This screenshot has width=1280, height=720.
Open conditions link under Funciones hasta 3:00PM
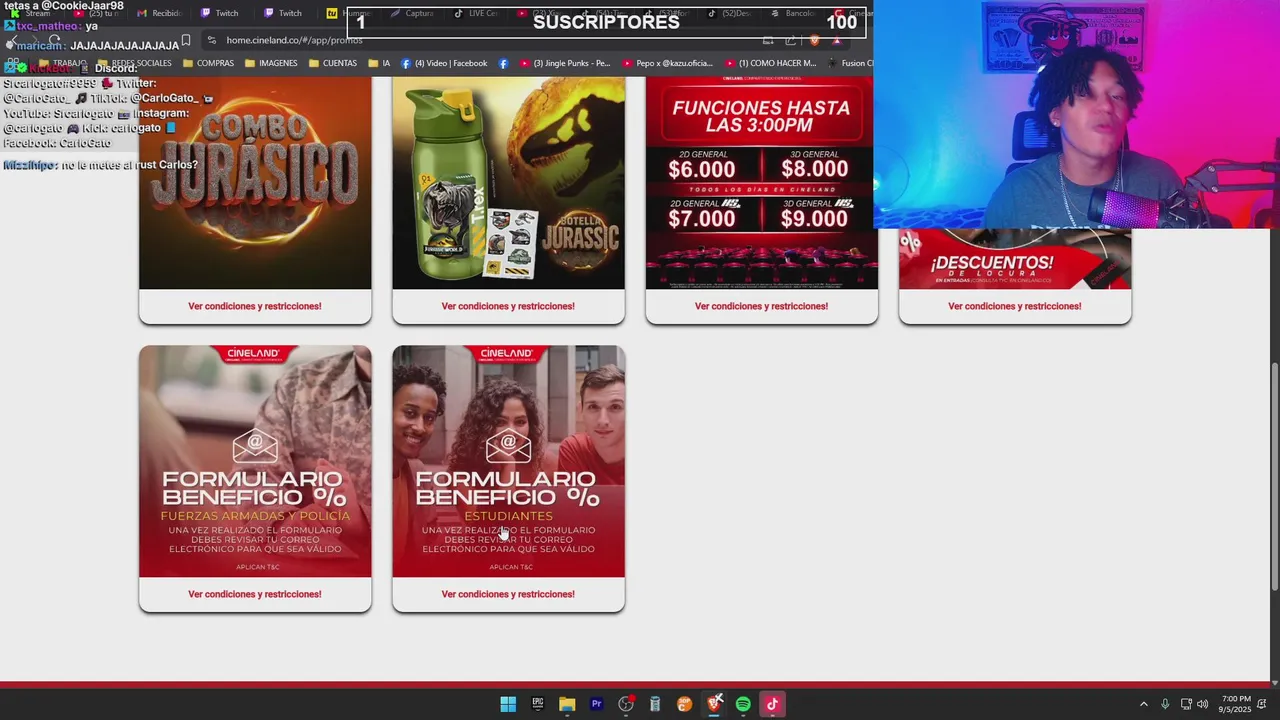coord(761,306)
